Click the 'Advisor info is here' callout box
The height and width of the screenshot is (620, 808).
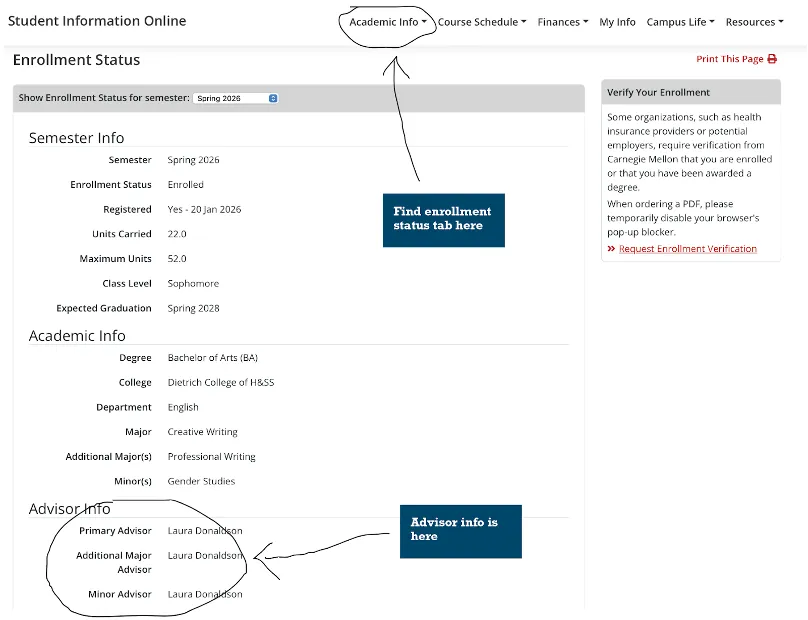pos(460,530)
